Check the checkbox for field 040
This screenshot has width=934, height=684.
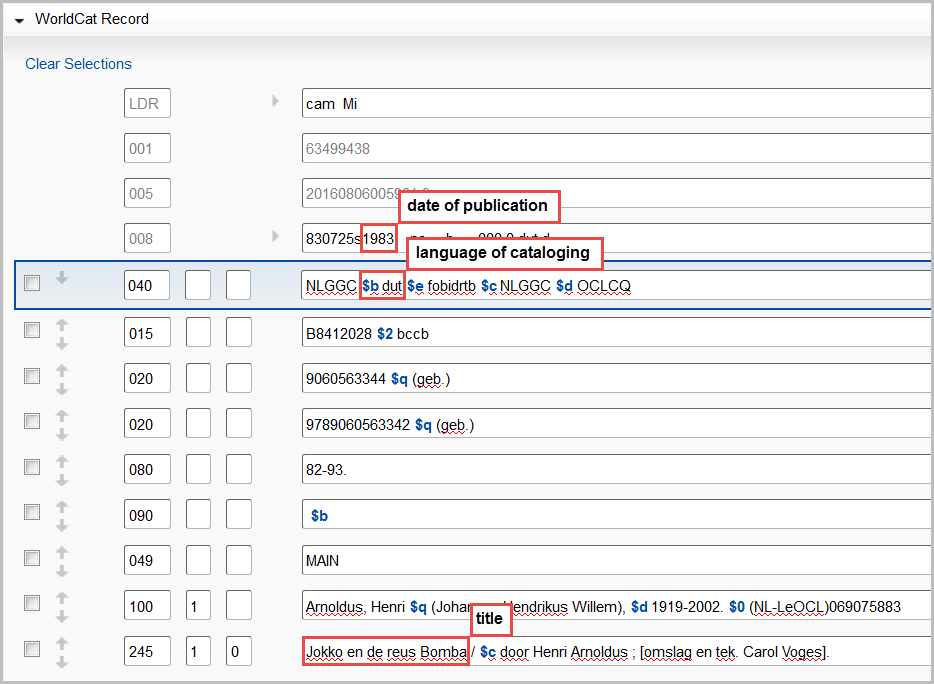32,284
